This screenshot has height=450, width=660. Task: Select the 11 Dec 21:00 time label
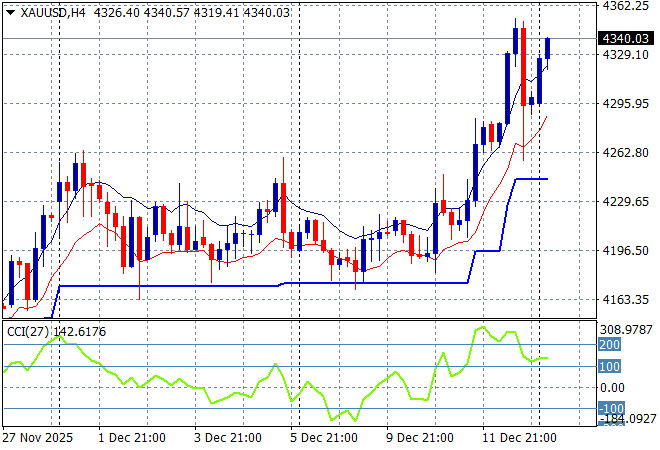[x=517, y=438]
